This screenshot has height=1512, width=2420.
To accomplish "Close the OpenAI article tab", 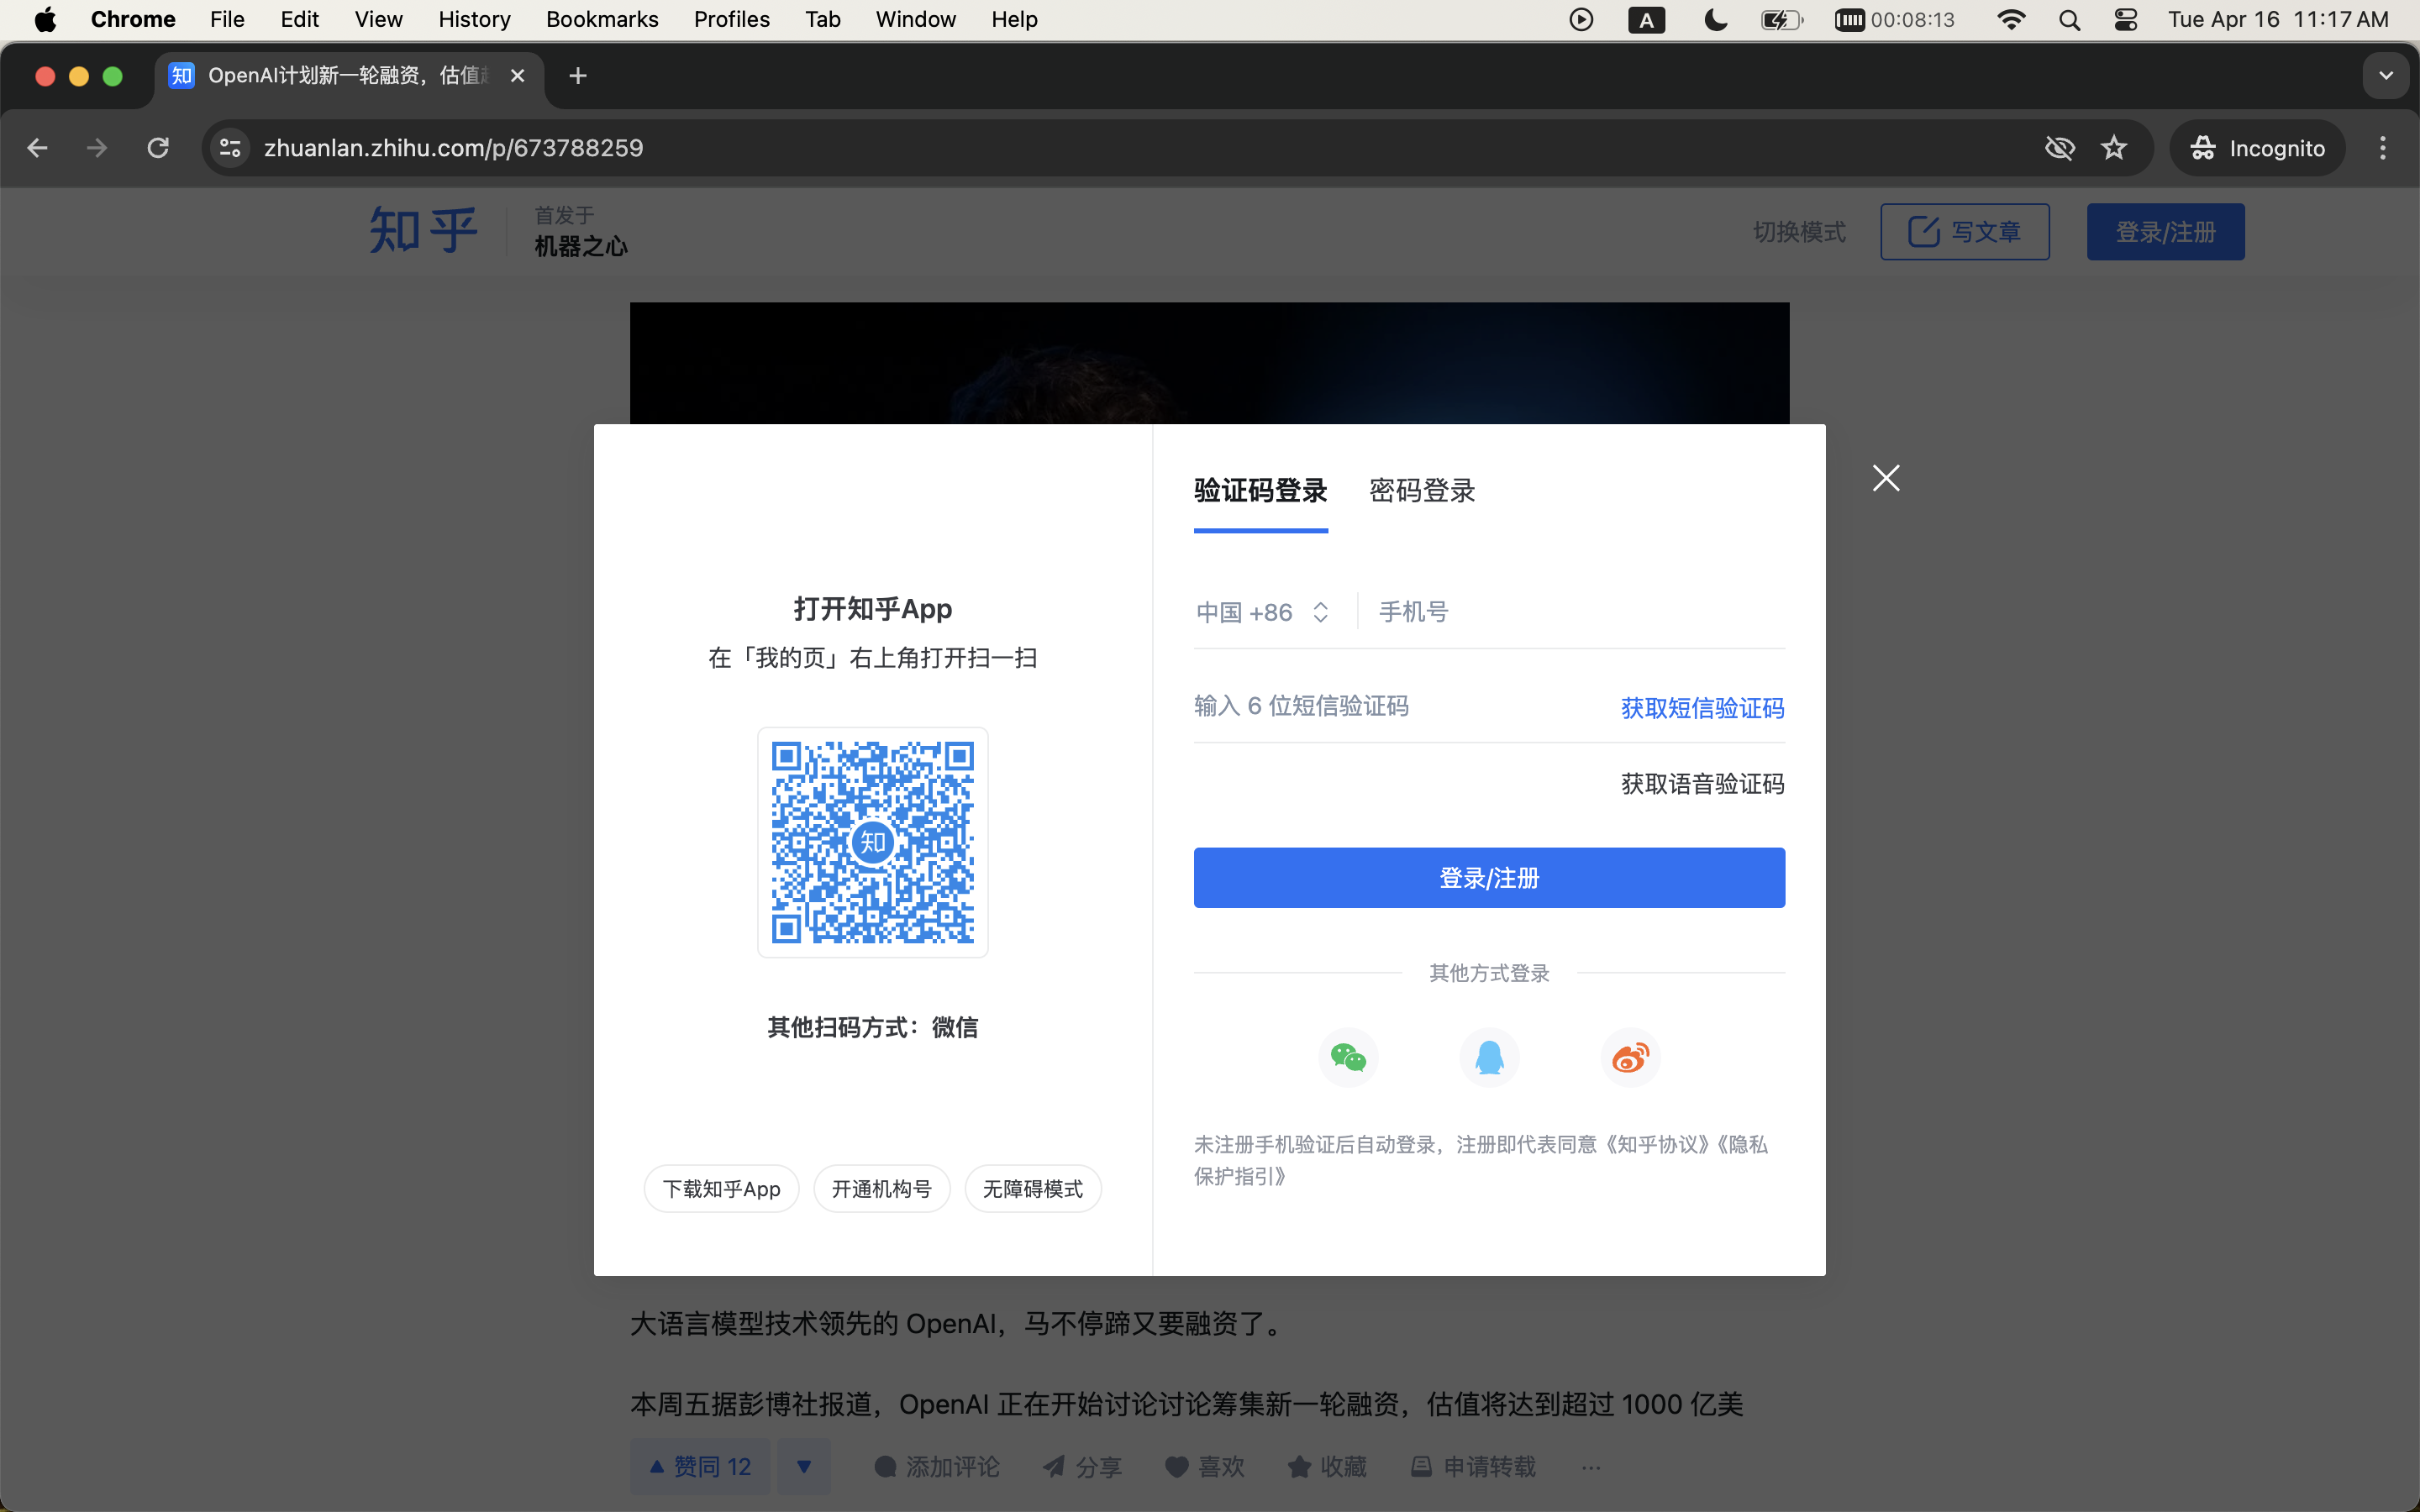I will click(x=517, y=76).
